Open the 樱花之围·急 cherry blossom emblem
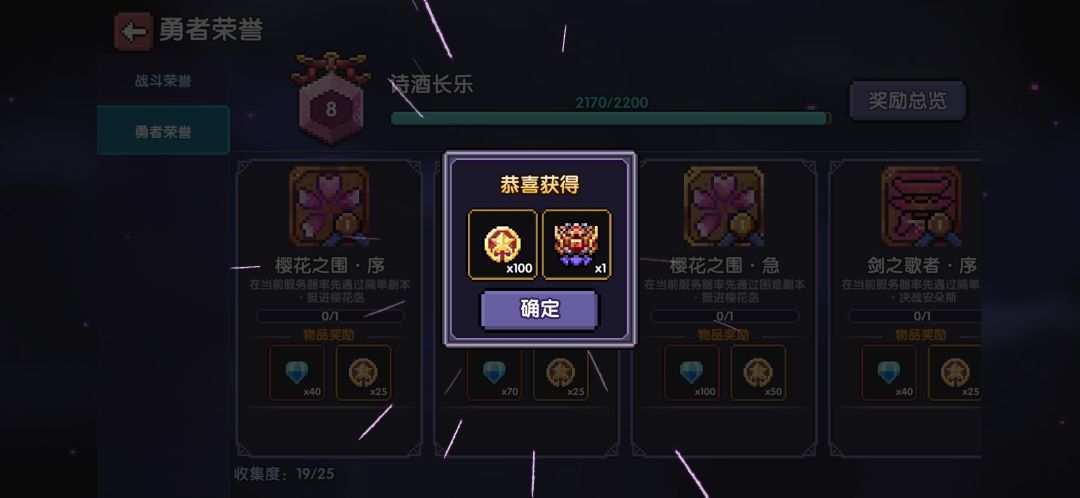The width and height of the screenshot is (1080, 498). [724, 206]
